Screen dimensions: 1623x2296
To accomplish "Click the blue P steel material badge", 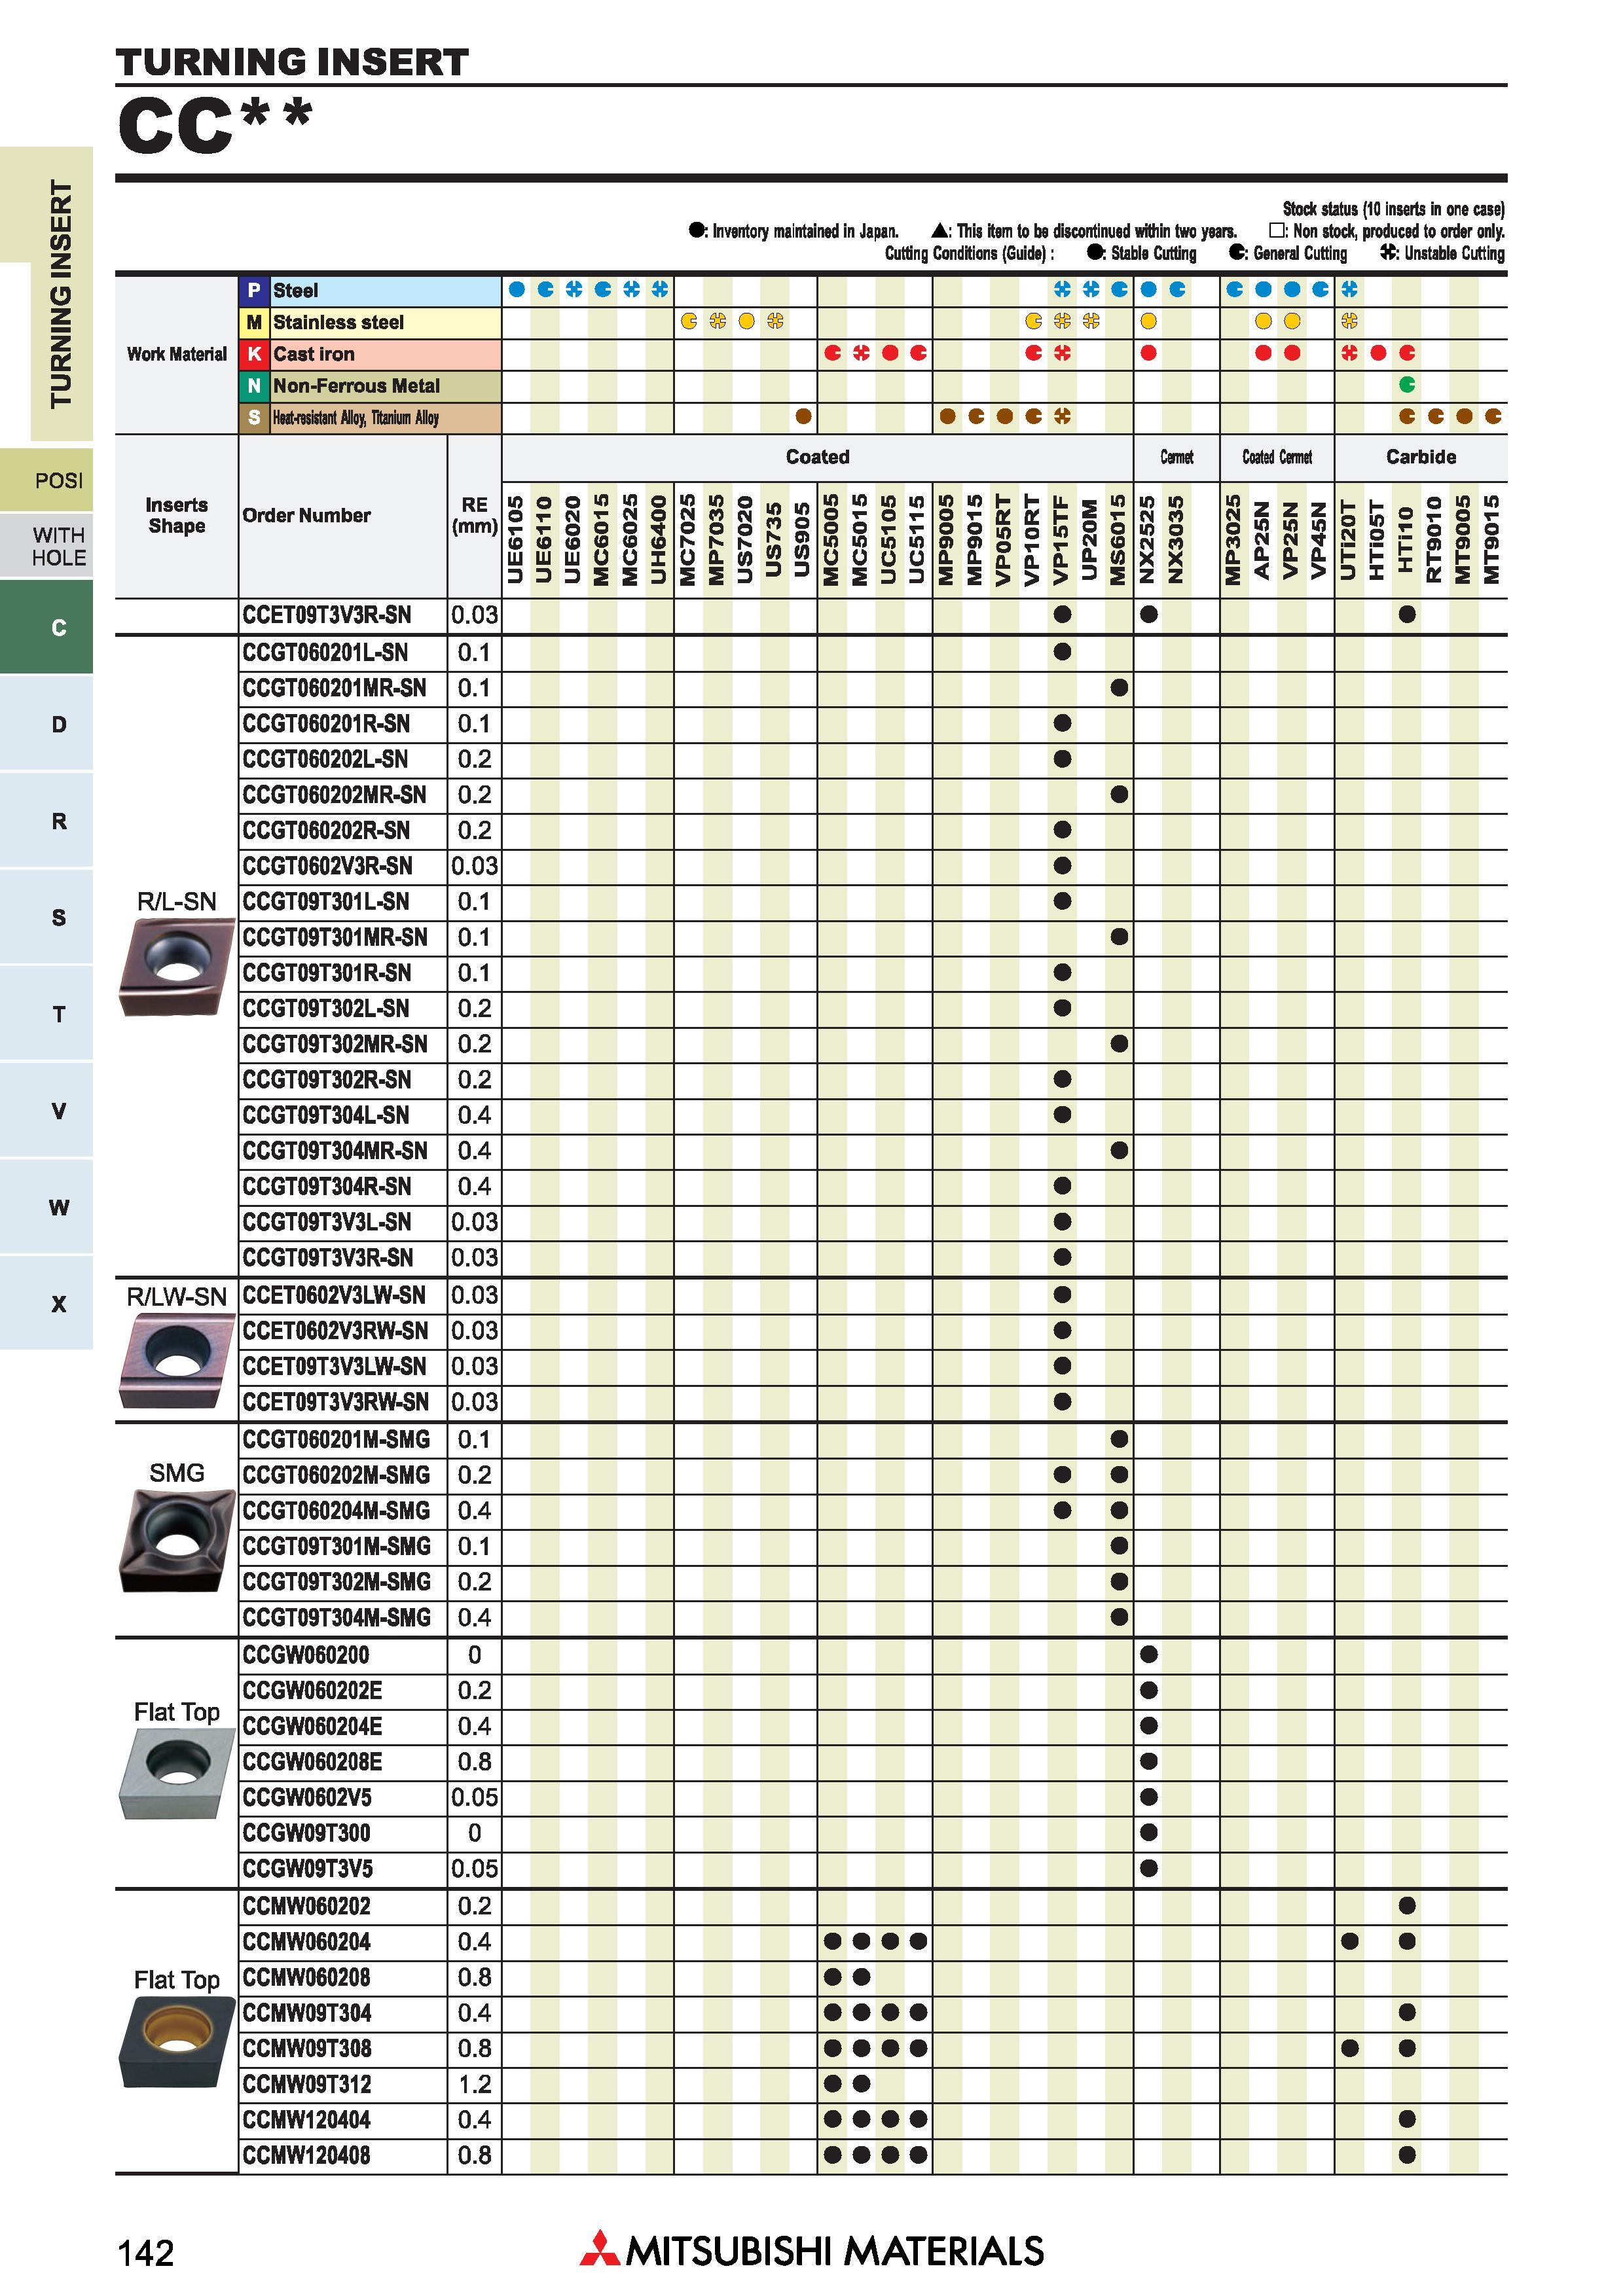I will (254, 290).
